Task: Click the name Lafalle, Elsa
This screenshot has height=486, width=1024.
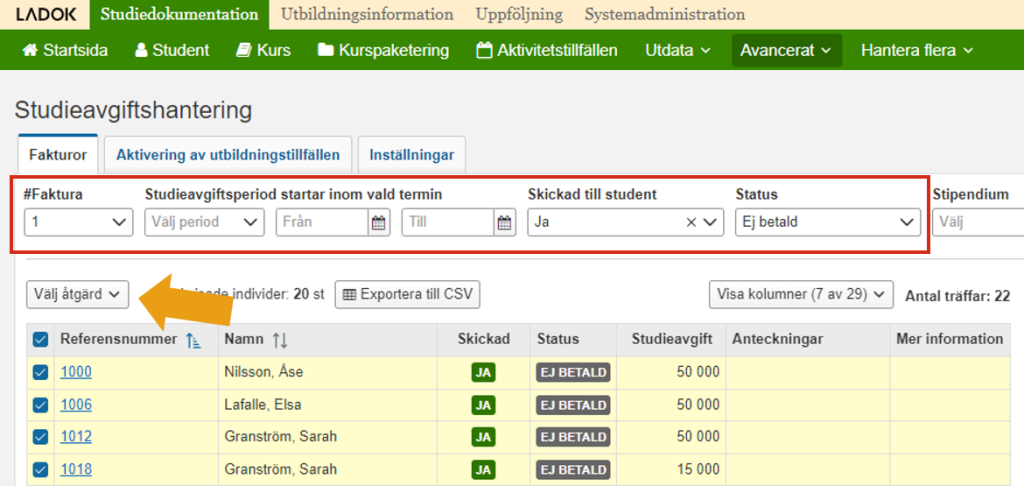Action: click(x=263, y=405)
